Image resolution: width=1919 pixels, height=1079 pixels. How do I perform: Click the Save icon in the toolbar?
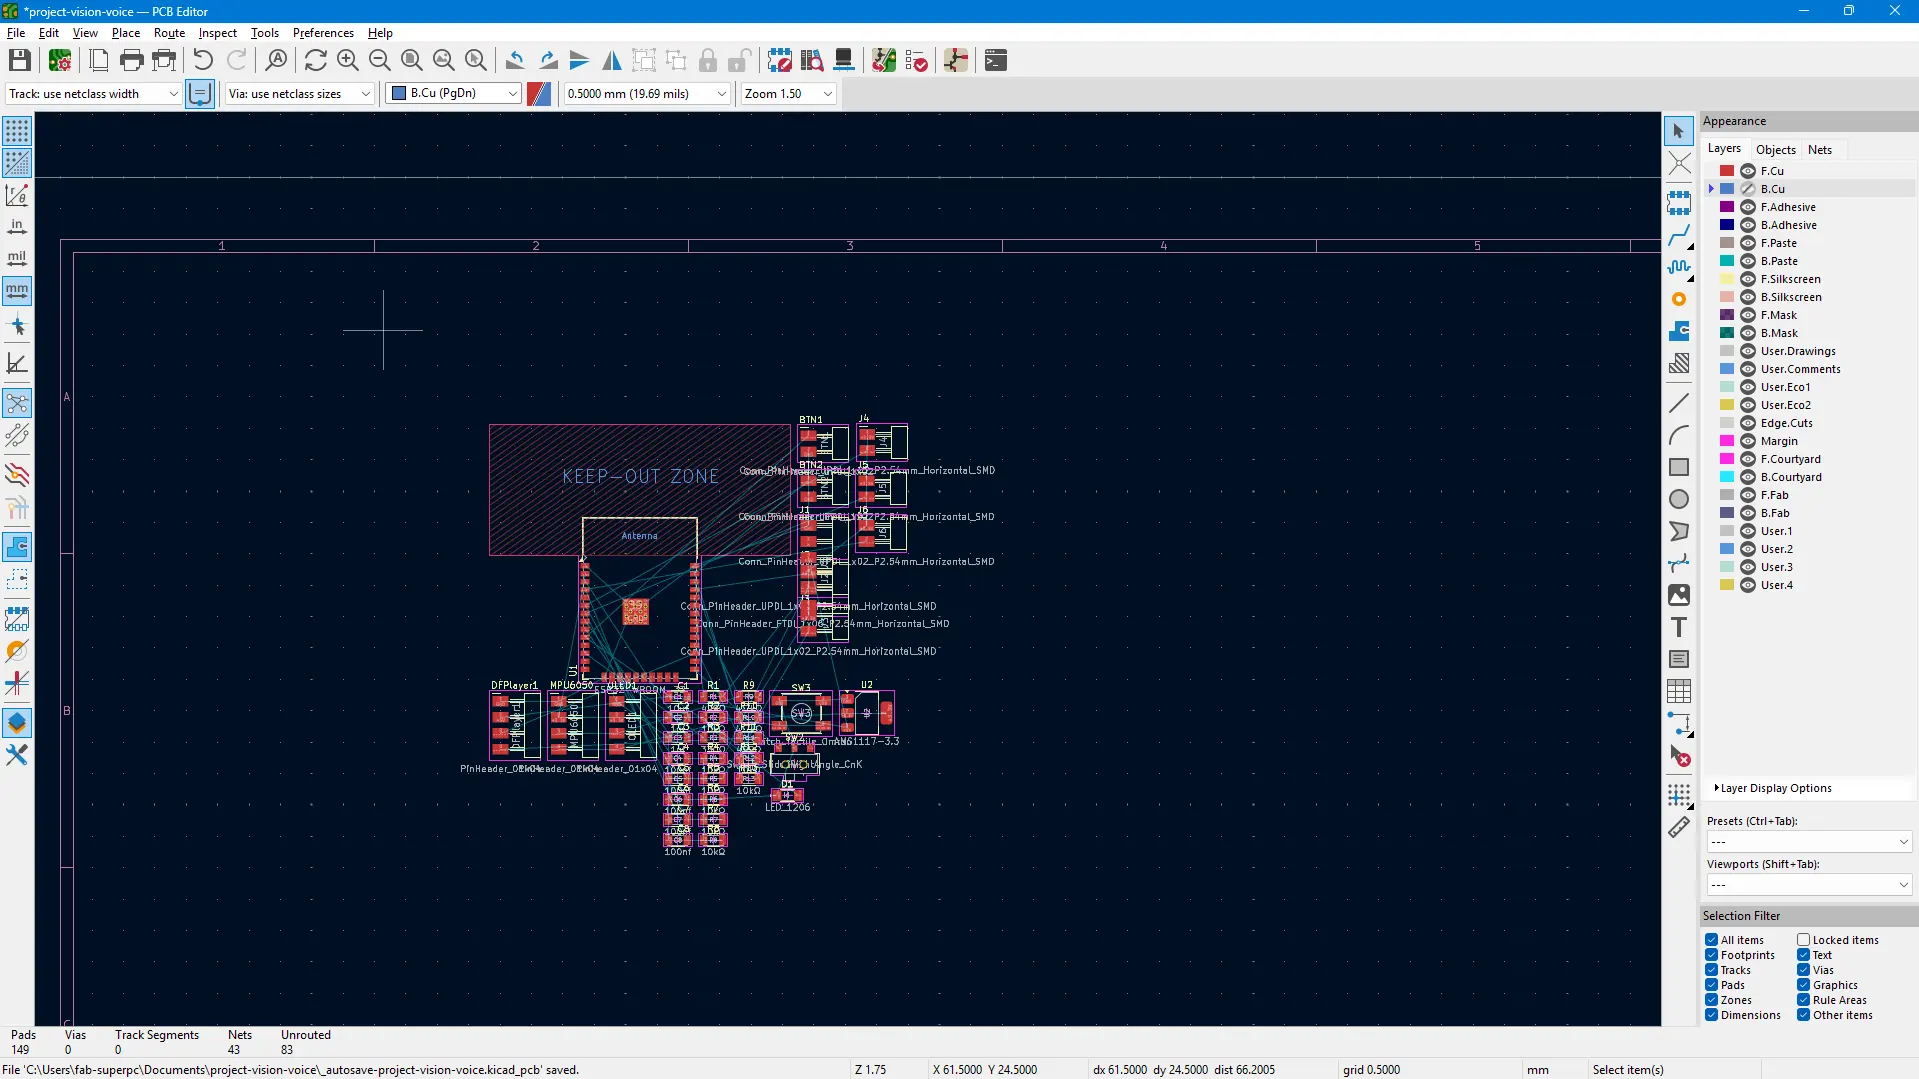[x=19, y=61]
